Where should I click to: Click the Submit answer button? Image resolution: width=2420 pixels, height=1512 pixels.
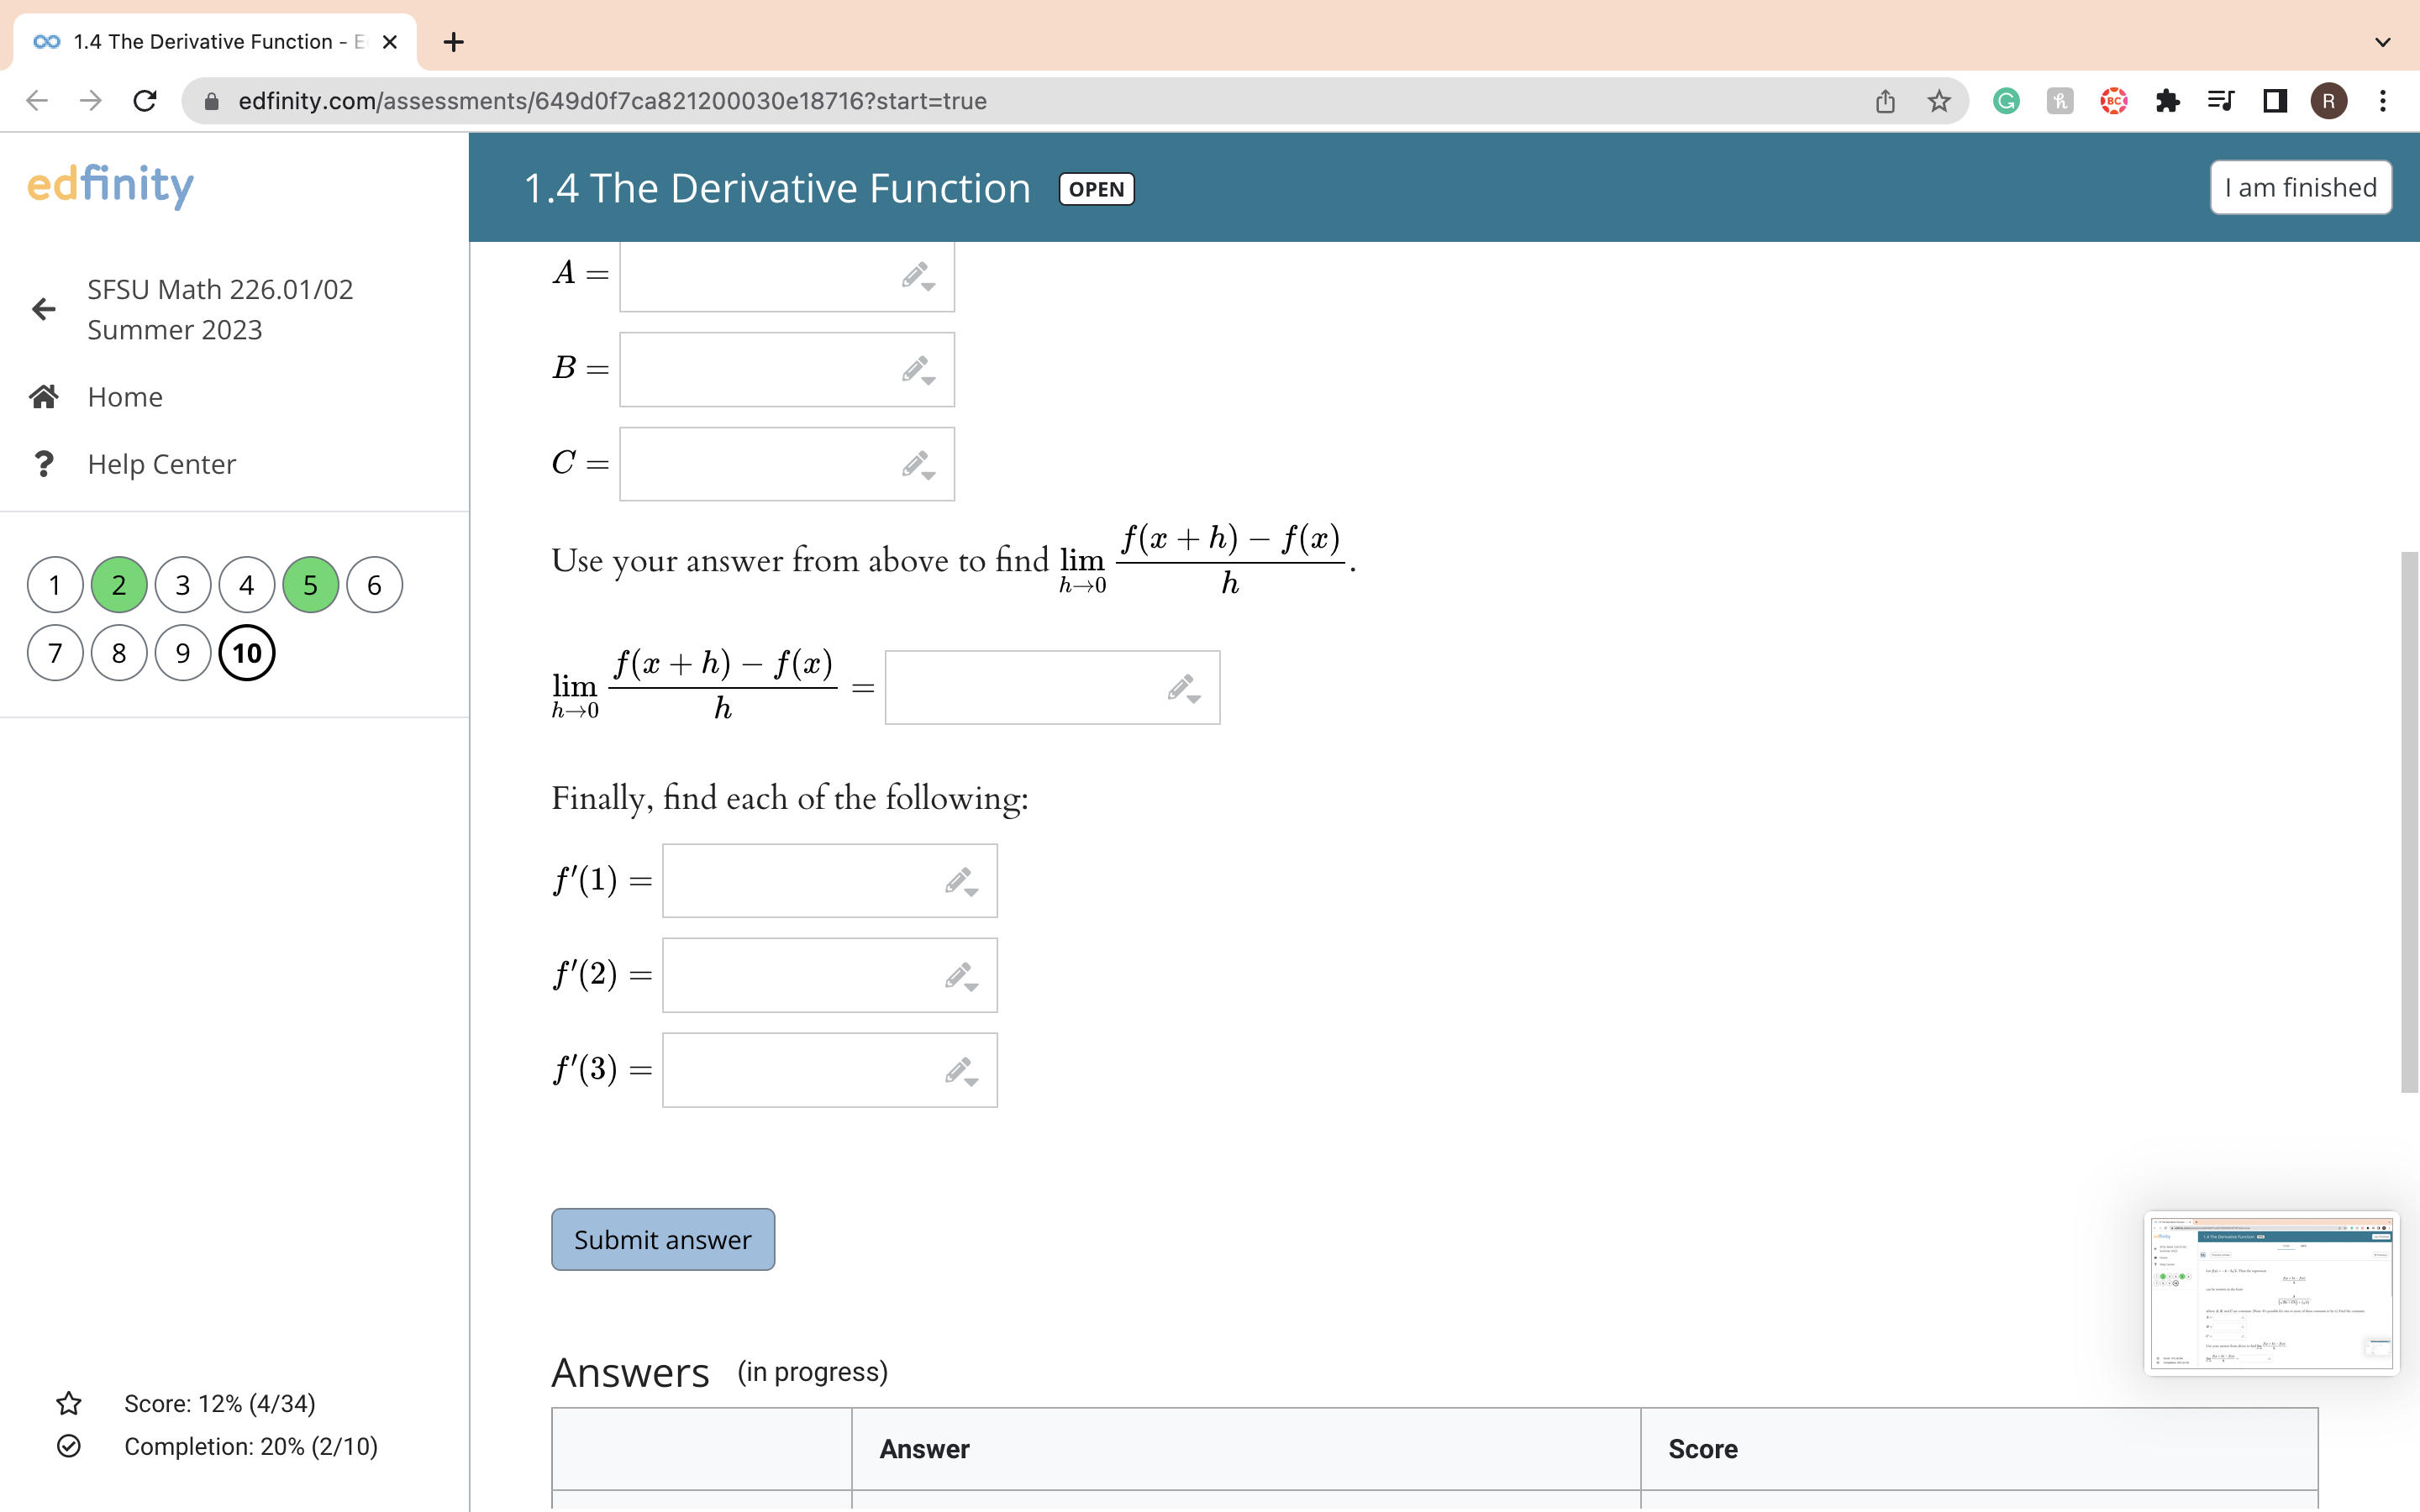coord(662,1239)
